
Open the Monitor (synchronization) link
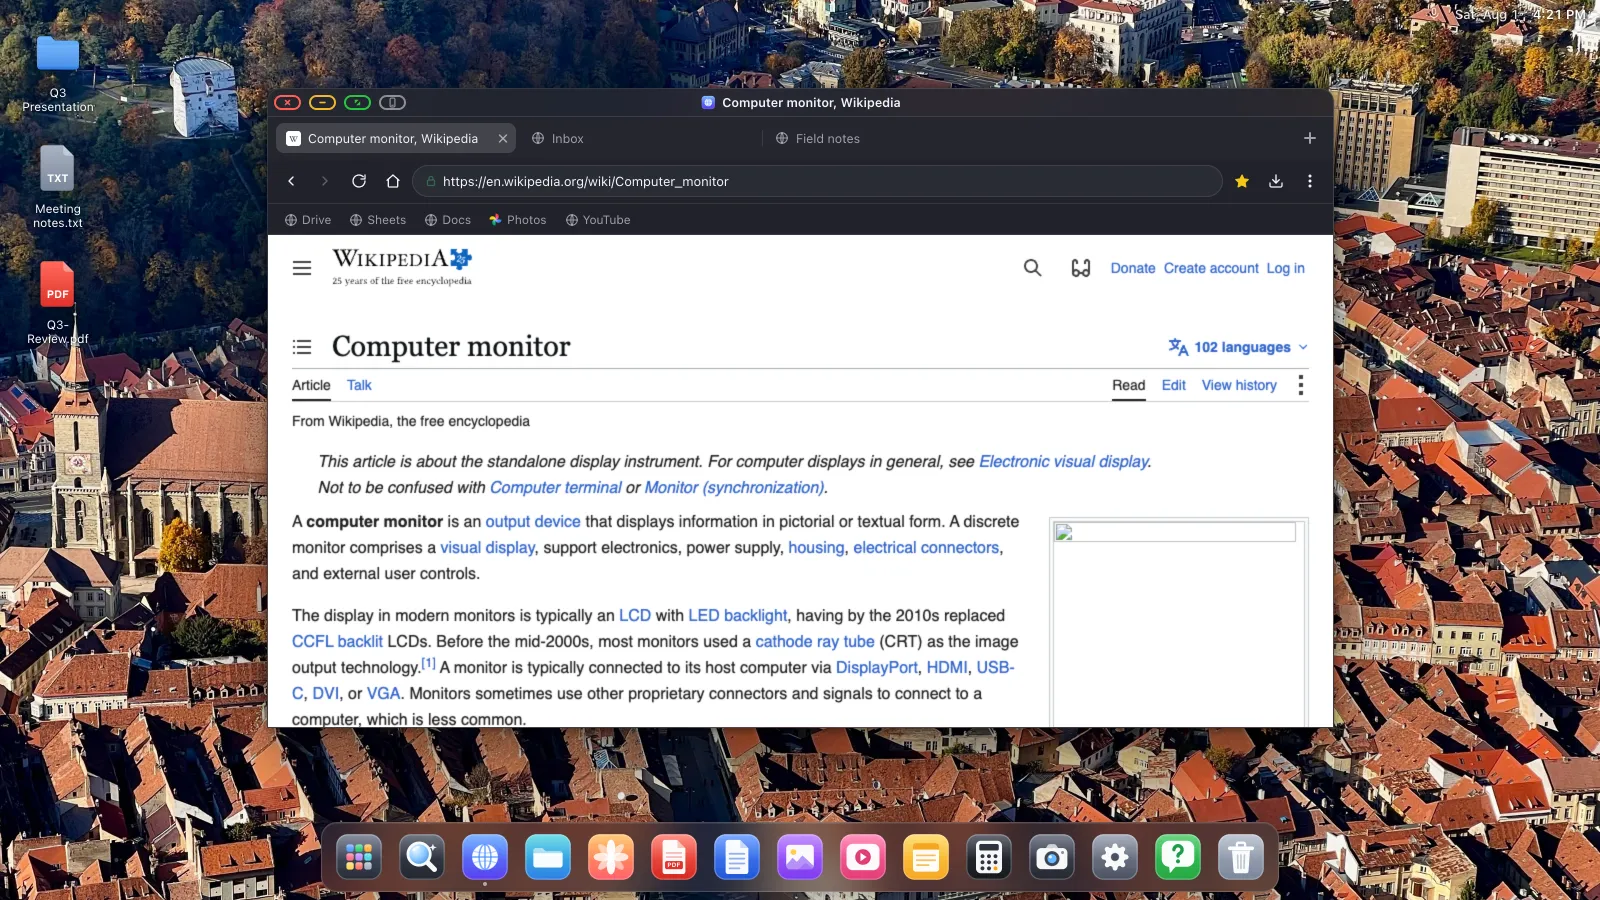(734, 487)
